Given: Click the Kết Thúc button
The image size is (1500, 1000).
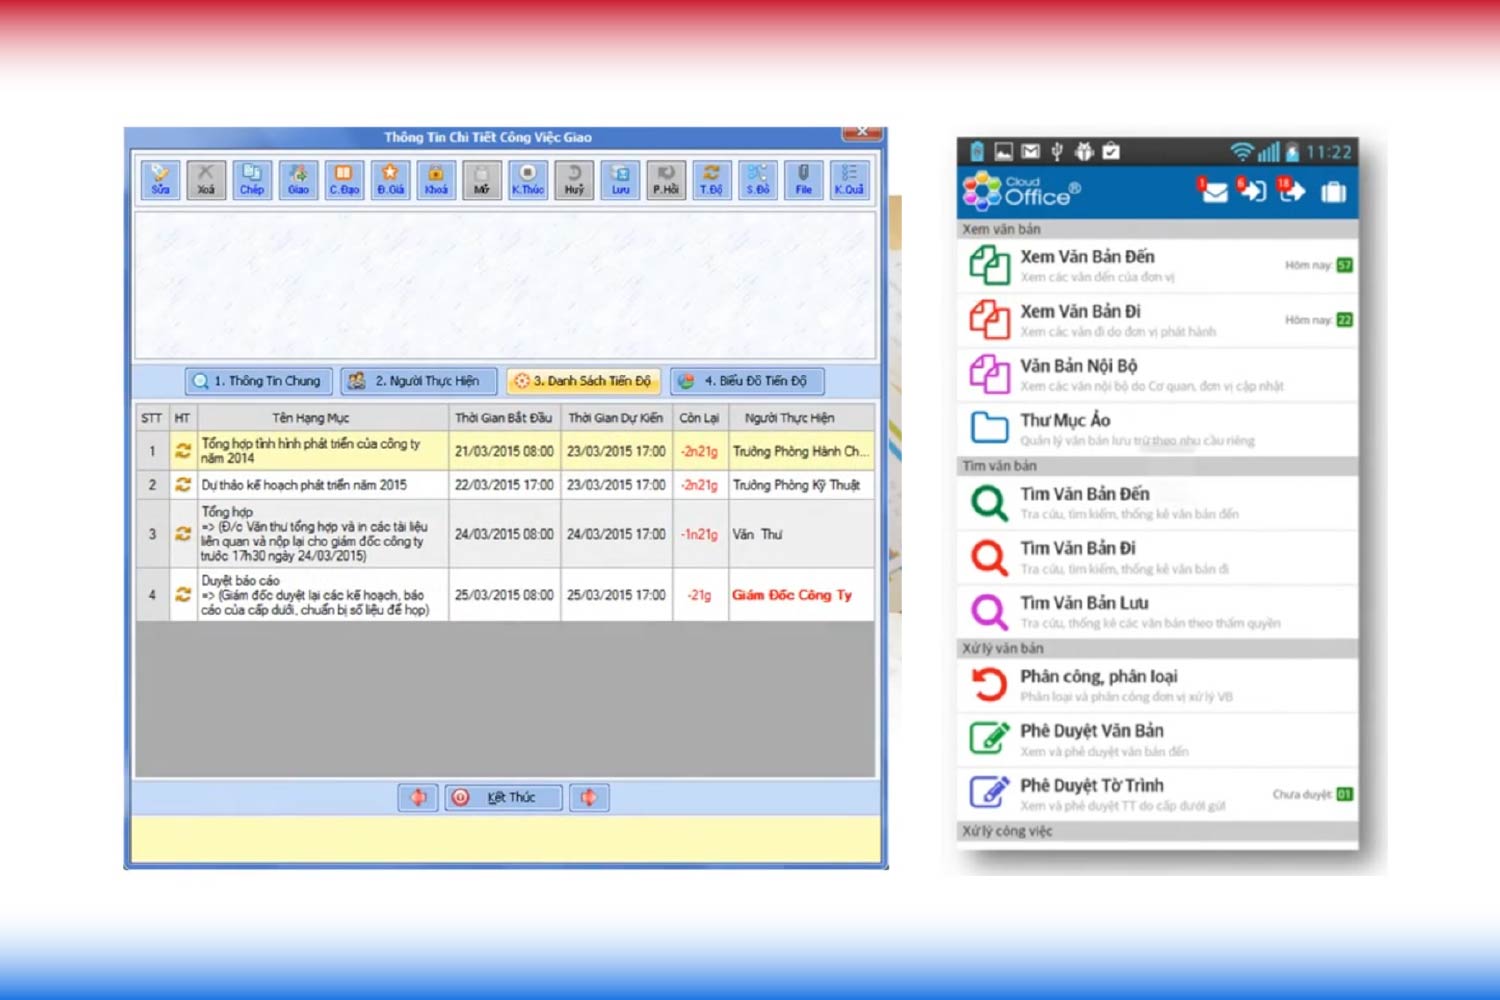Looking at the screenshot, I should 503,797.
